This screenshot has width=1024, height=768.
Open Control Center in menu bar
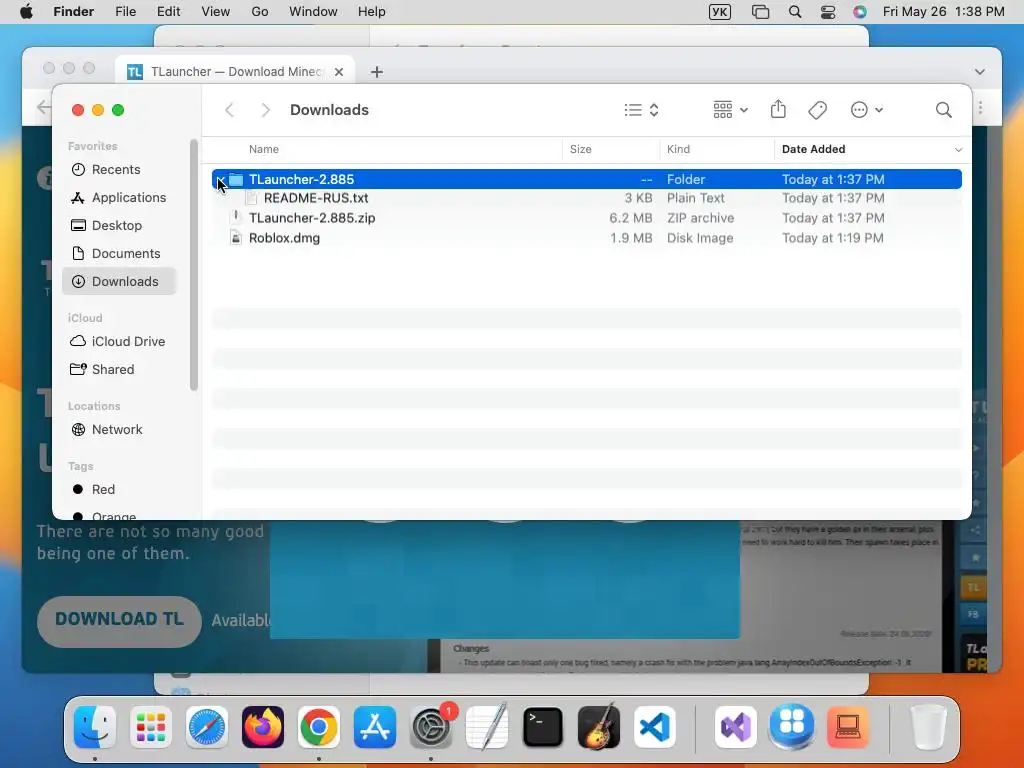828,12
